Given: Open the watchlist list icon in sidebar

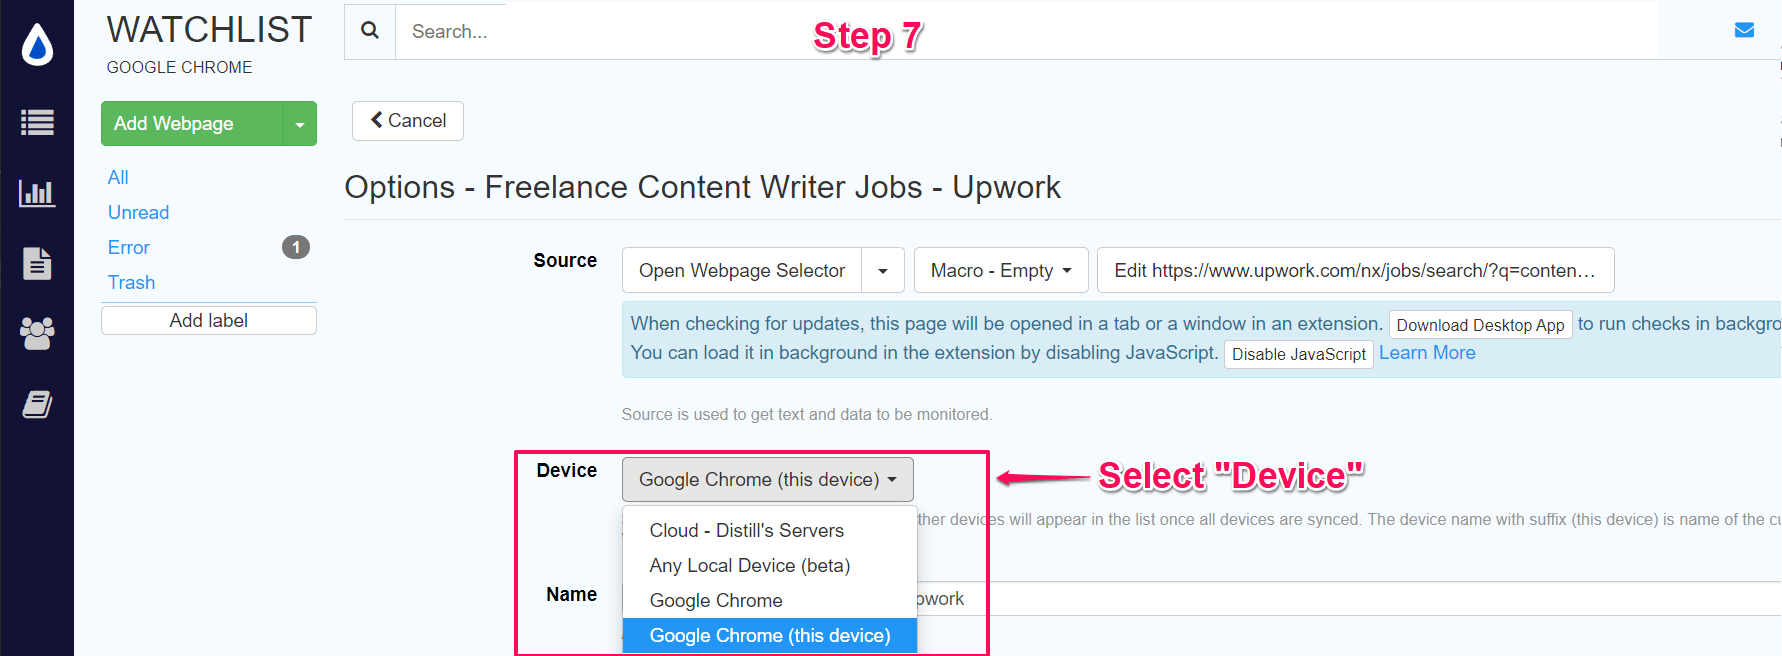Looking at the screenshot, I should click(x=37, y=122).
